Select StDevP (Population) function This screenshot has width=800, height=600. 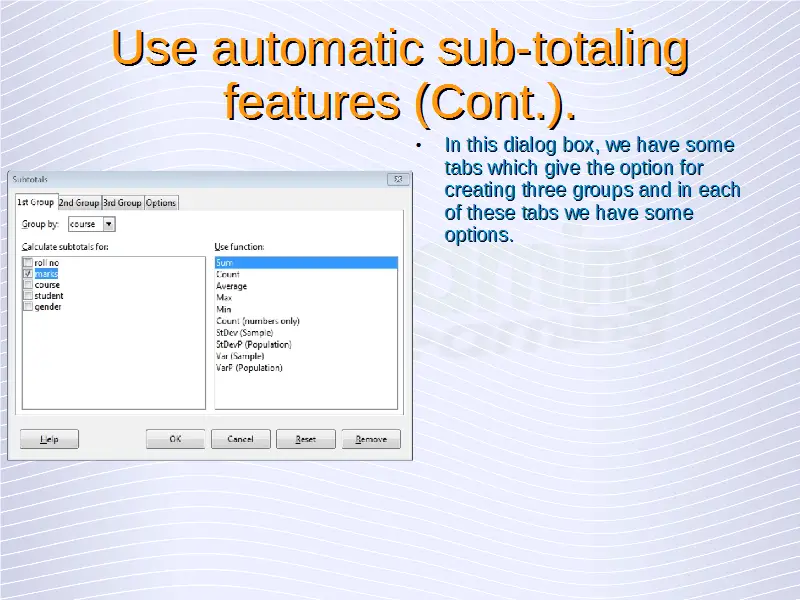(x=253, y=344)
